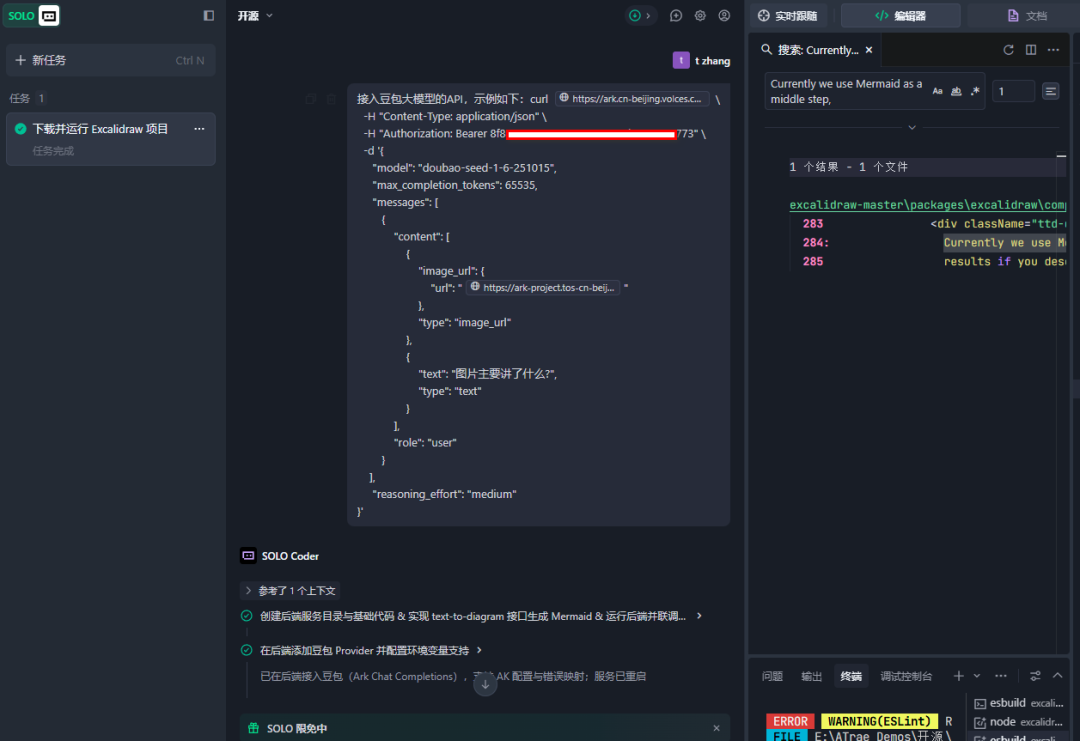Expand the search details chevron below the input

point(912,127)
